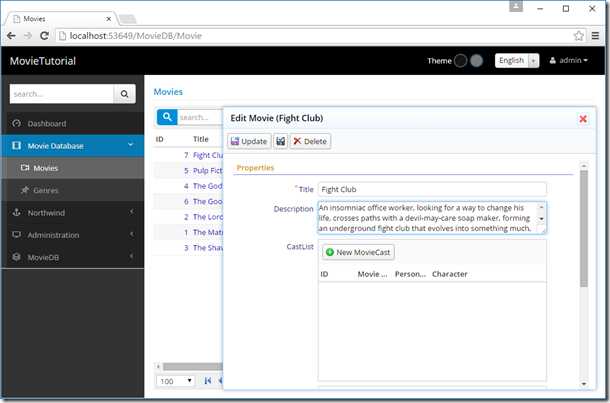The width and height of the screenshot is (610, 403).
Task: Close the Movies browser tab
Action: coord(109,19)
